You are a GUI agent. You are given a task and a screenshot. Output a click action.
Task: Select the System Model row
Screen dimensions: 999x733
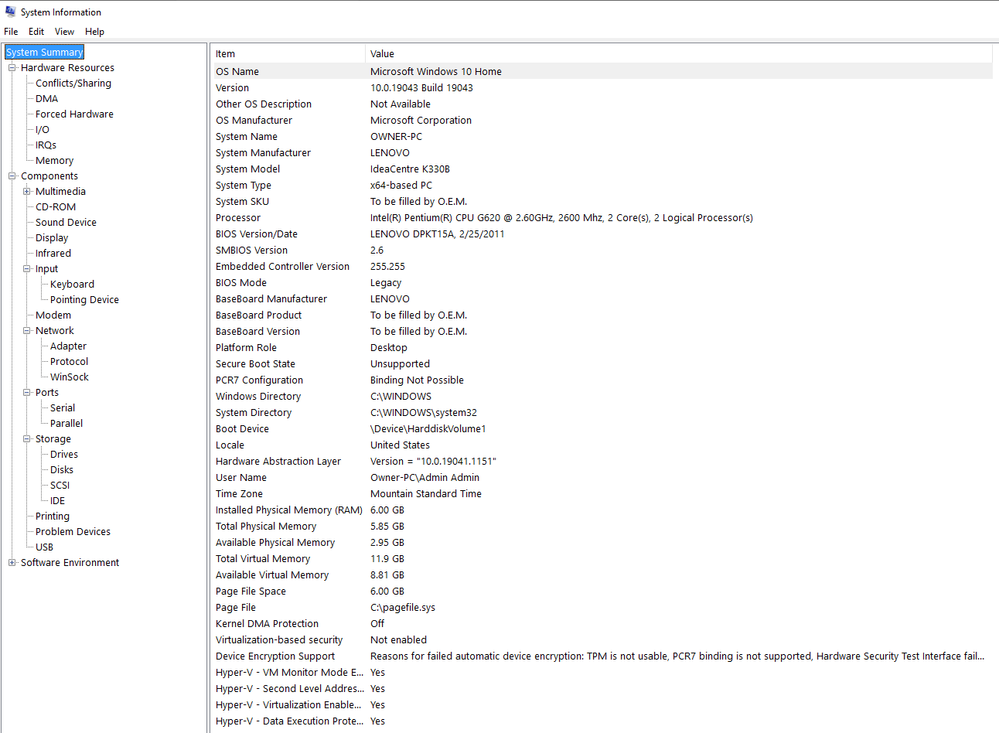[601, 169]
